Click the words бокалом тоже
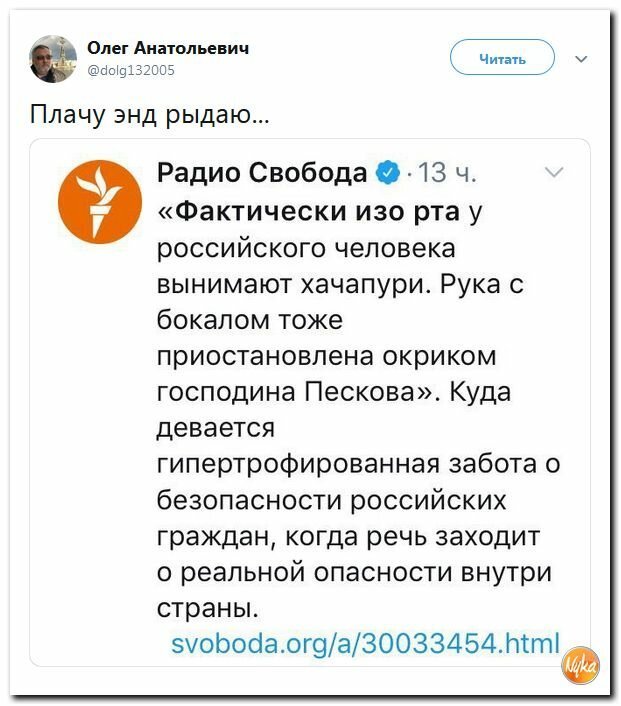This screenshot has width=621, height=706. pos(249,320)
